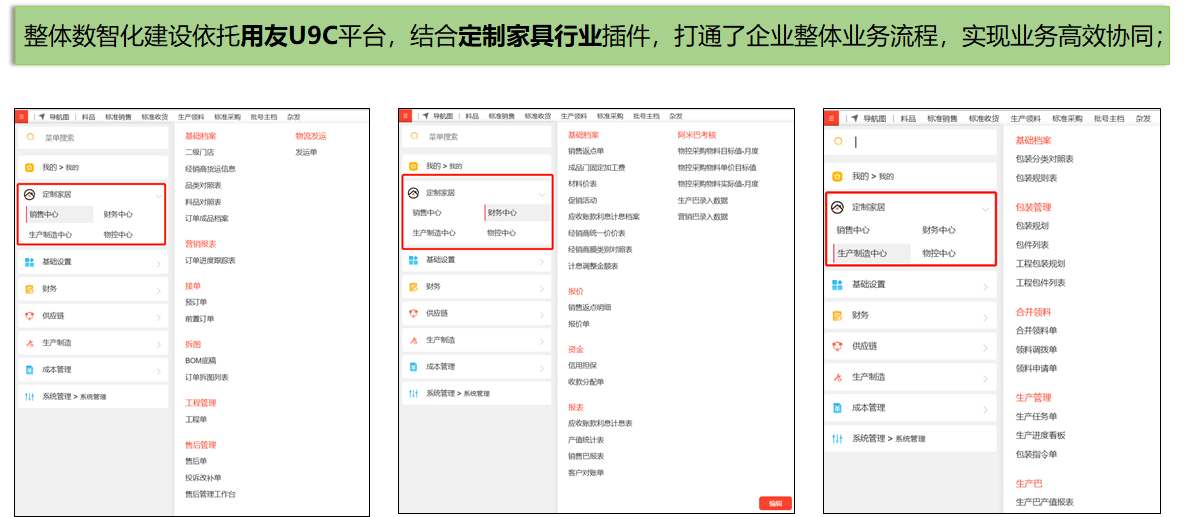Open the 生产任务单 entry

(x=1036, y=416)
